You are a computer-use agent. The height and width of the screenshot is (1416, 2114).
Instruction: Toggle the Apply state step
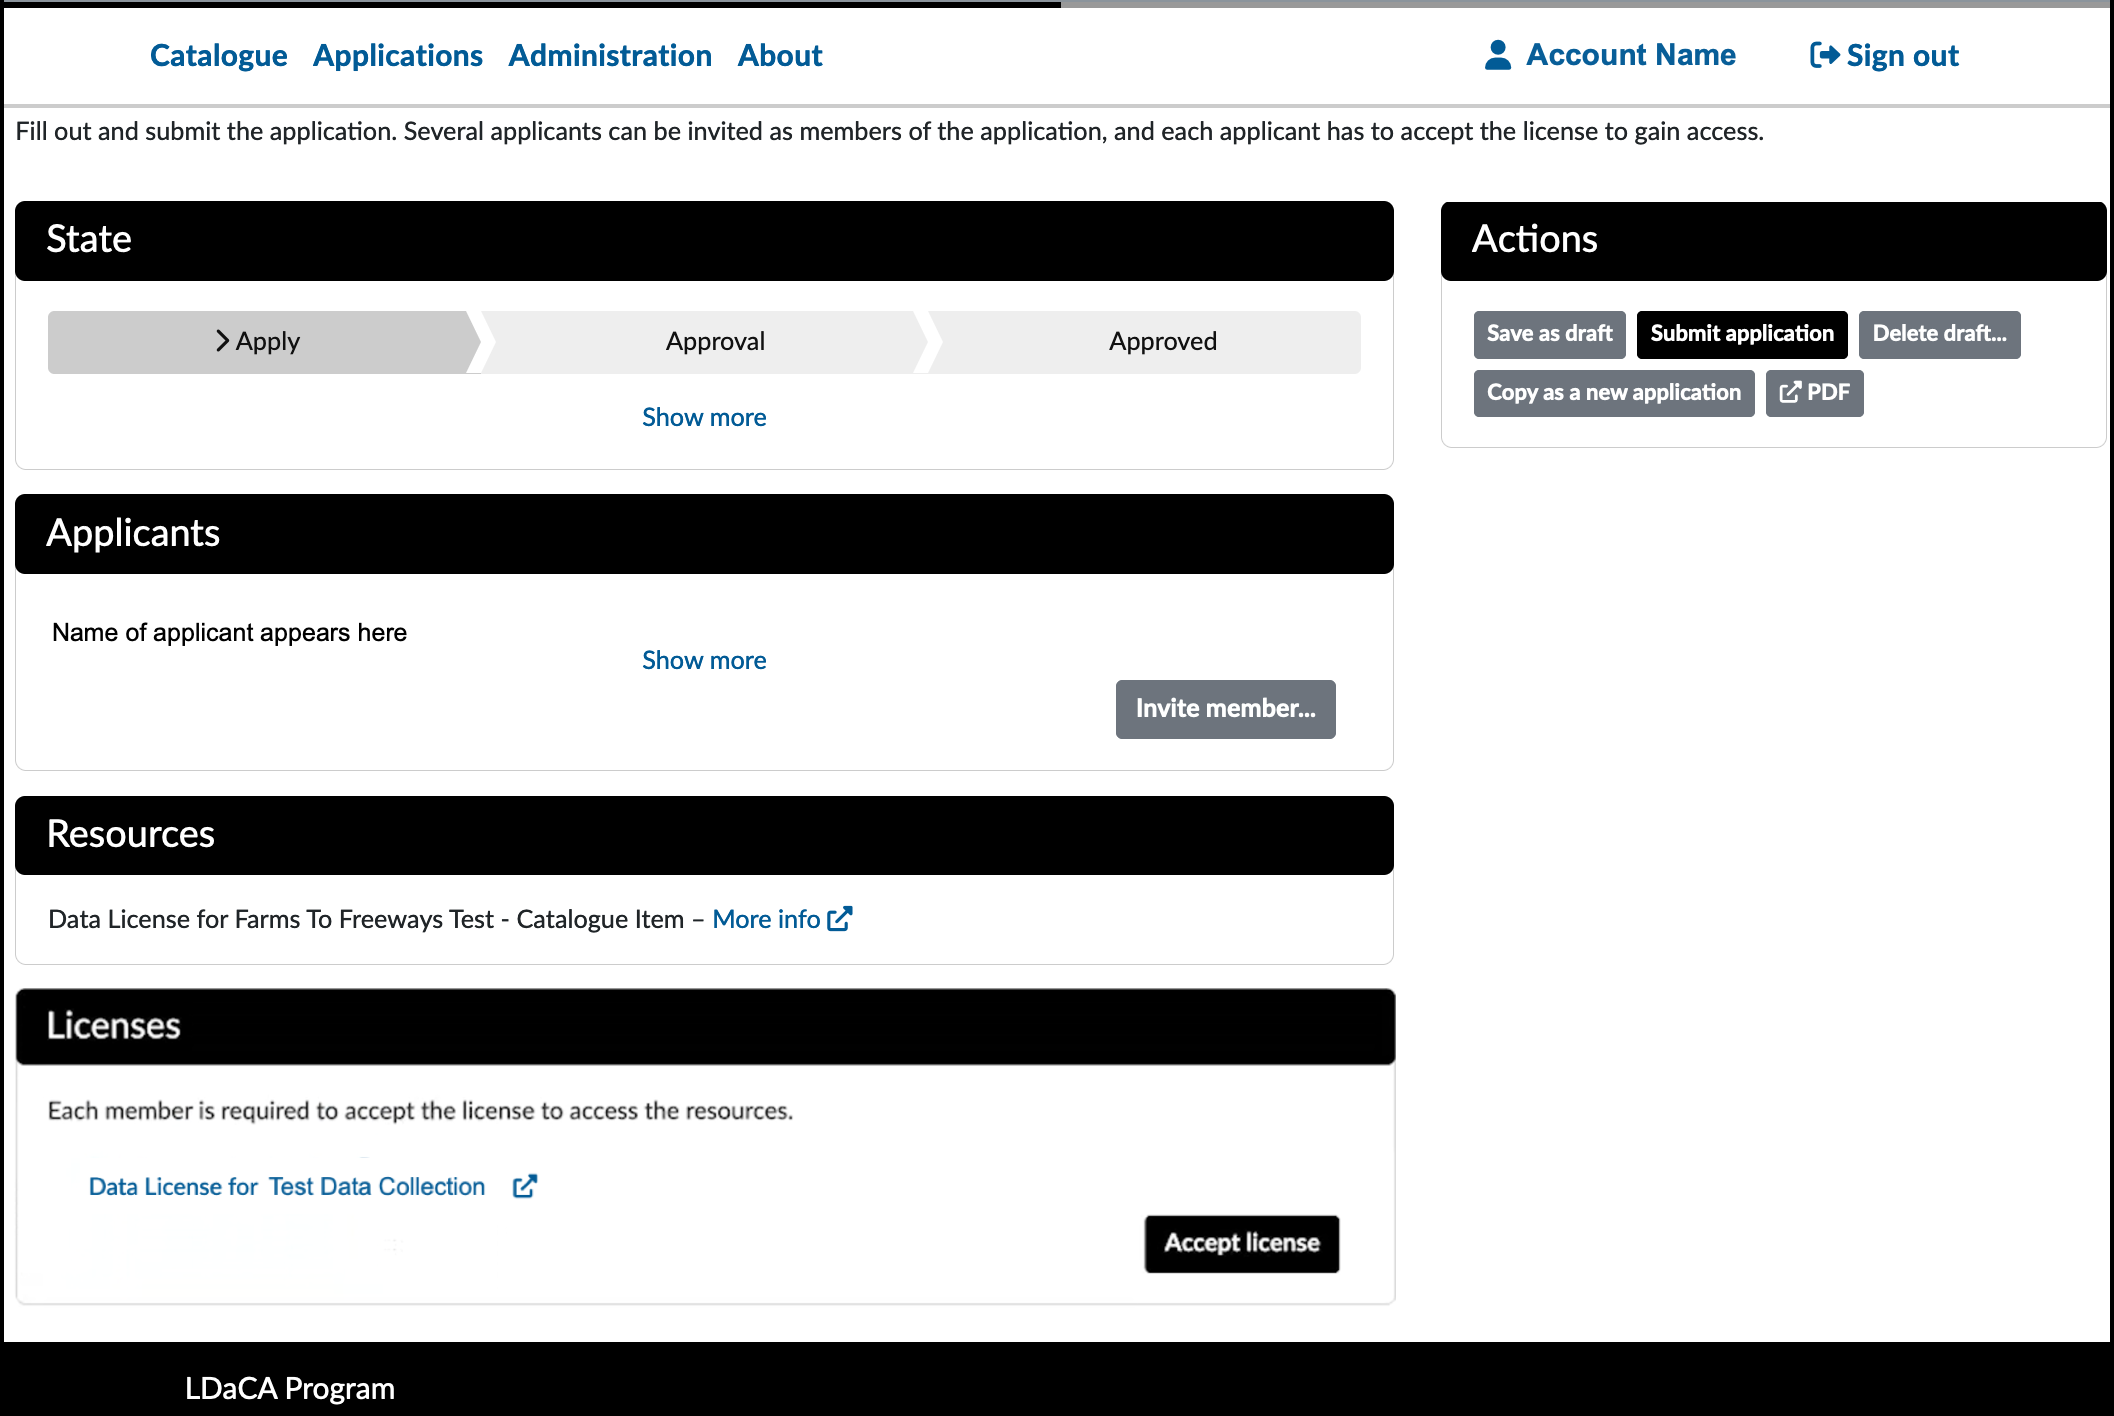coord(258,341)
